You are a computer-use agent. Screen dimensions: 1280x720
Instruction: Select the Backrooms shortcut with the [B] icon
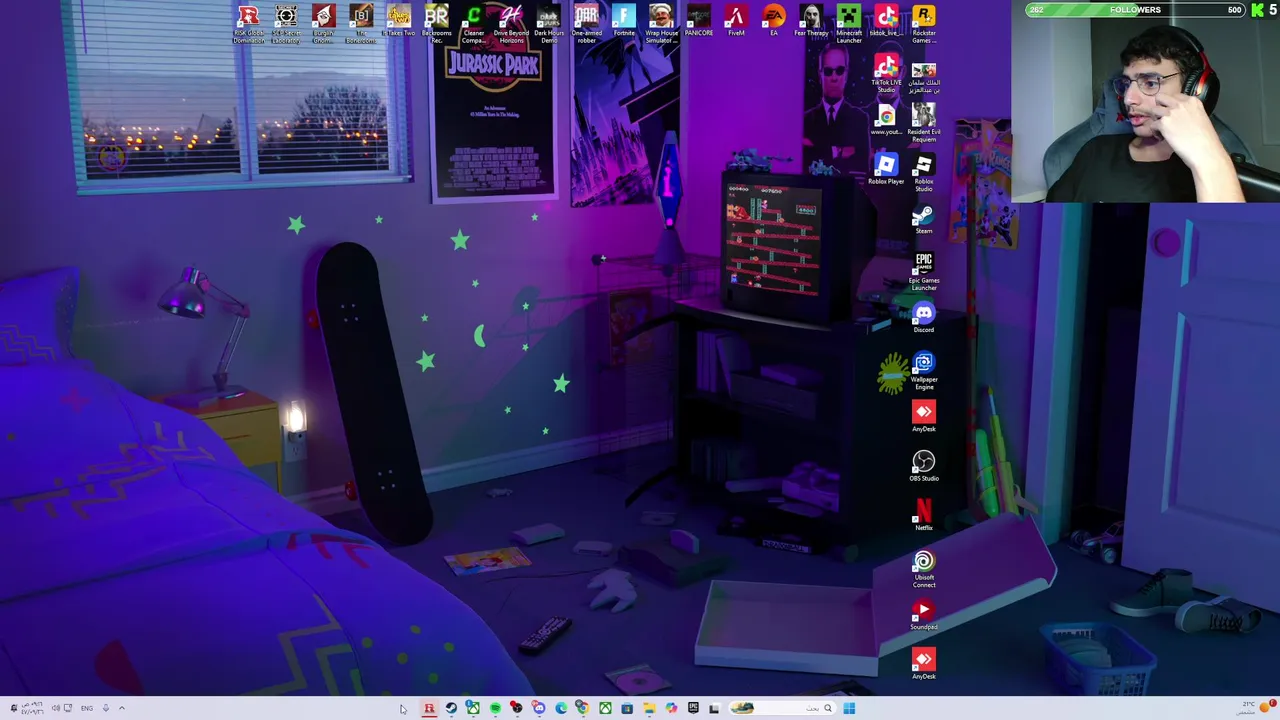pos(361,23)
